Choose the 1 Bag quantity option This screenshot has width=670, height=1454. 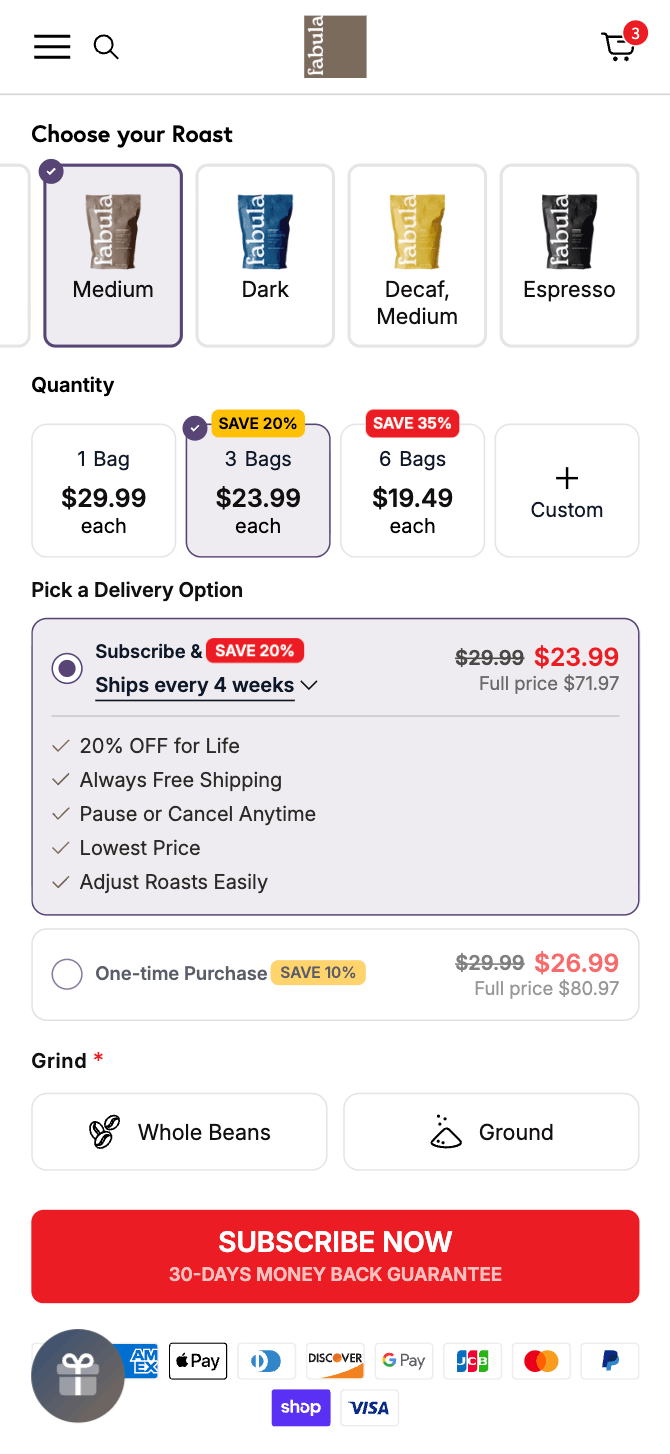(104, 491)
